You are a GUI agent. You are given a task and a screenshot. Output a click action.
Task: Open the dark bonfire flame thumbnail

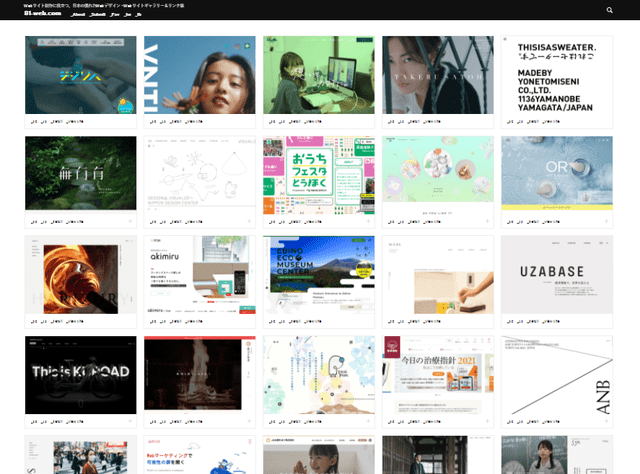[200, 375]
